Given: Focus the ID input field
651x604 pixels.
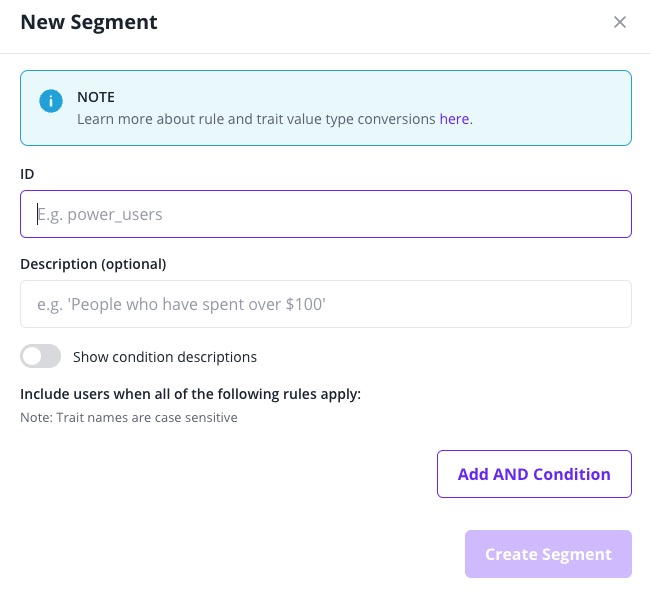Looking at the screenshot, I should (326, 214).
